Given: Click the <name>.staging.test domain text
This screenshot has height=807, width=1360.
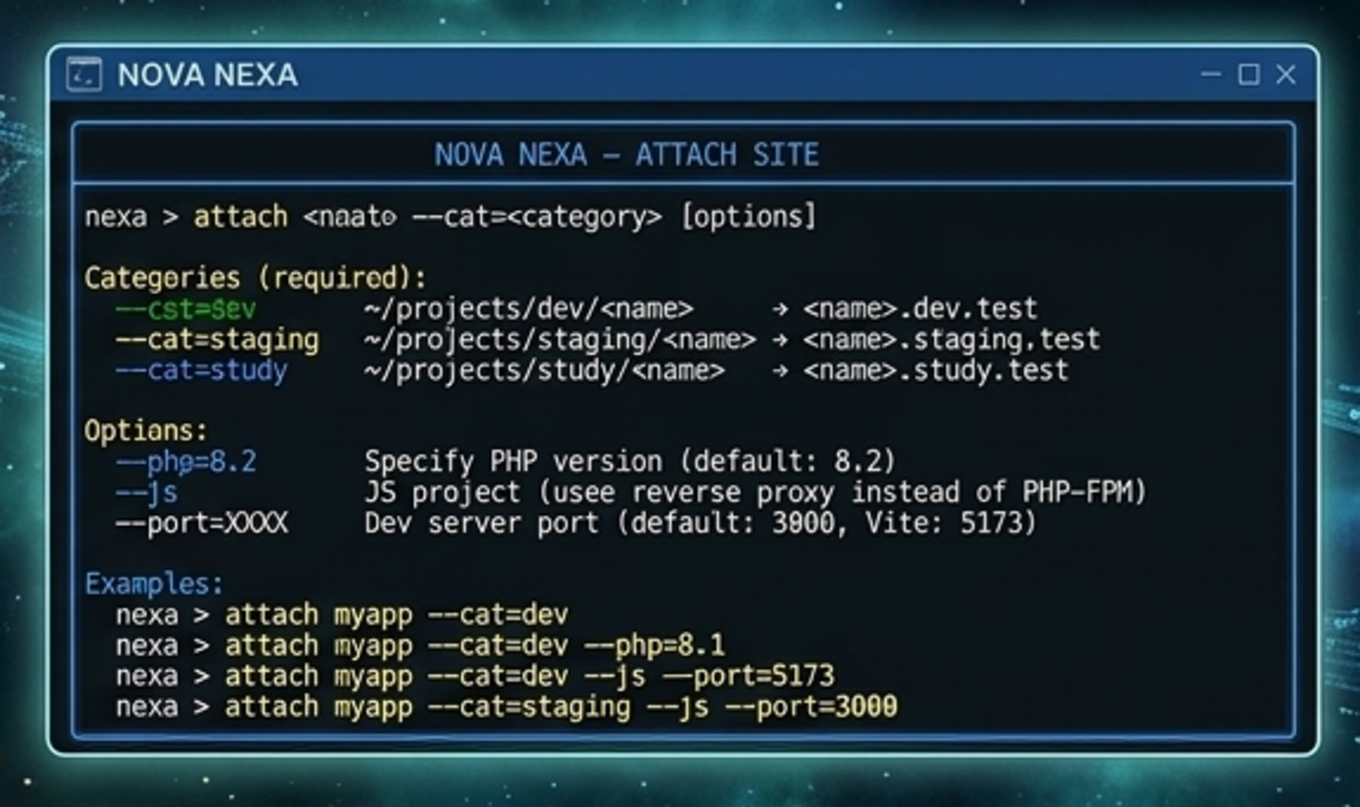Looking at the screenshot, I should tap(950, 339).
